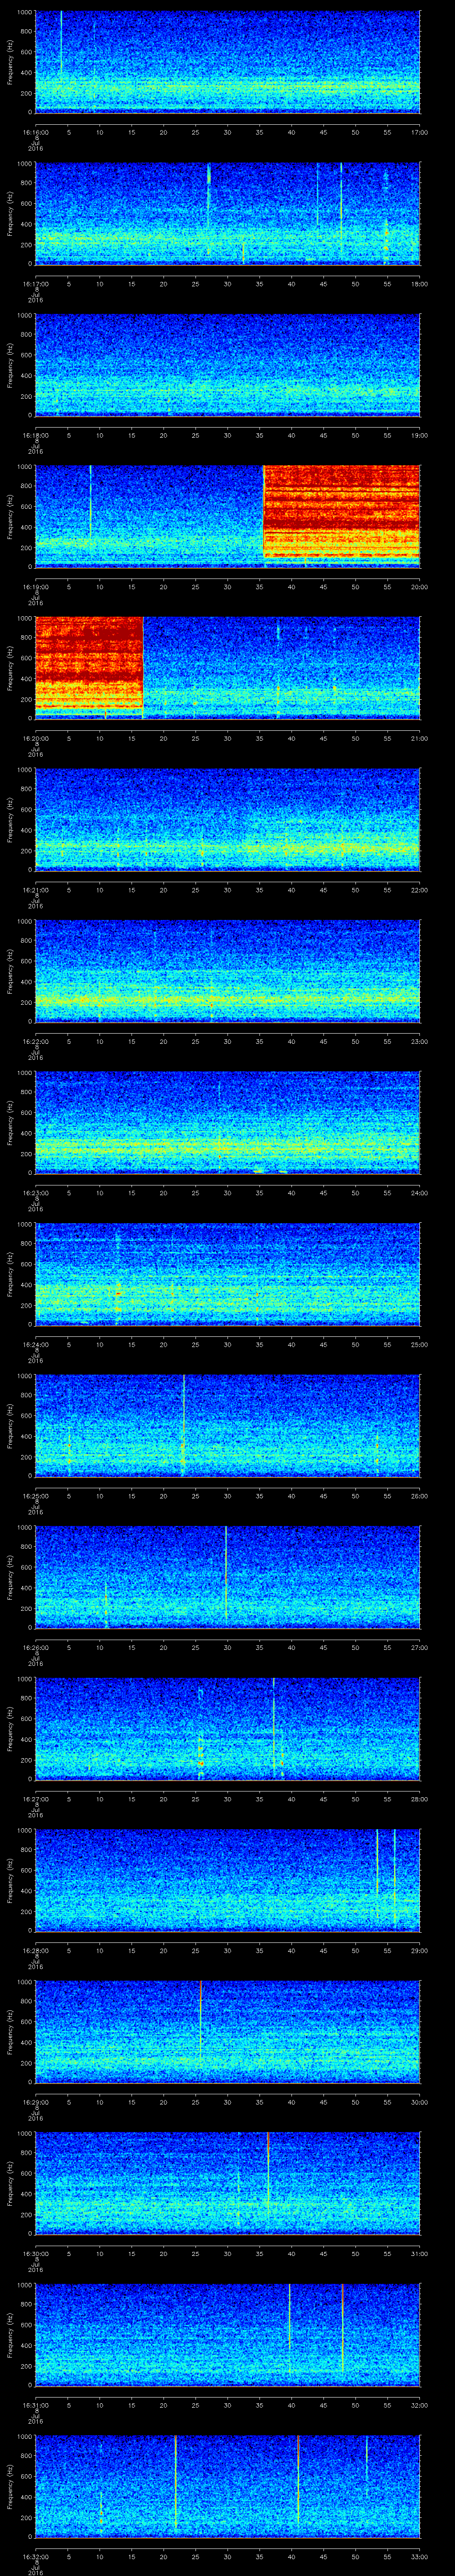Click the 45 second tick label under 16:26:00 spectrogram

(x=323, y=1648)
